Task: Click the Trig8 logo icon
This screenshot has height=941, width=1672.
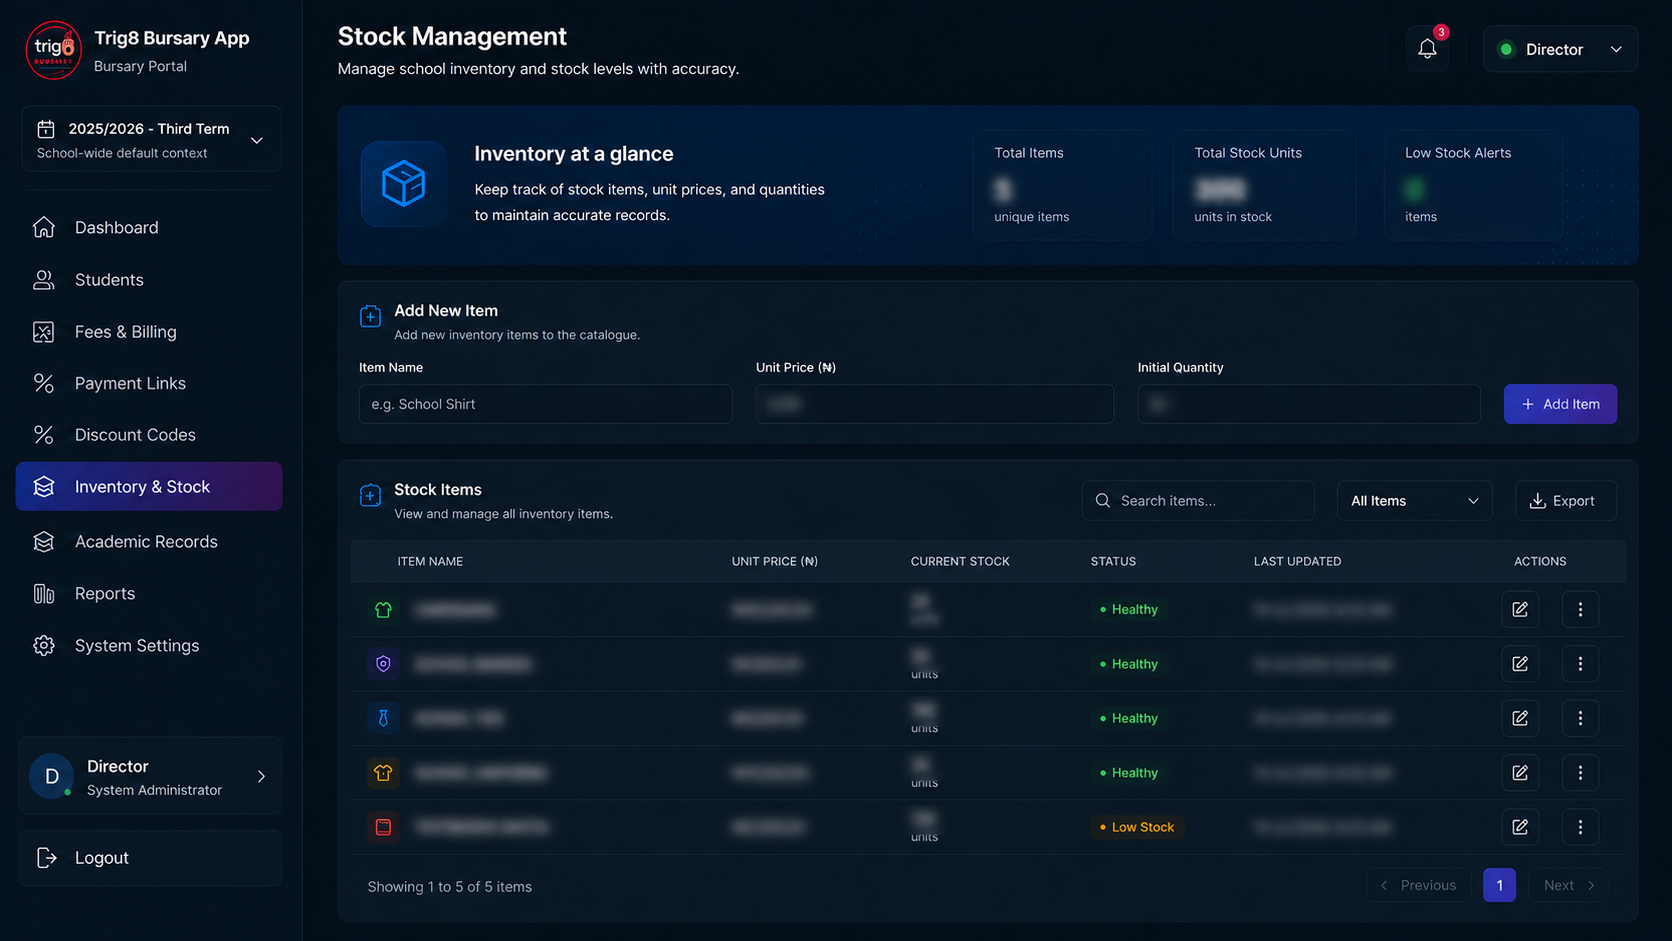Action: point(53,50)
